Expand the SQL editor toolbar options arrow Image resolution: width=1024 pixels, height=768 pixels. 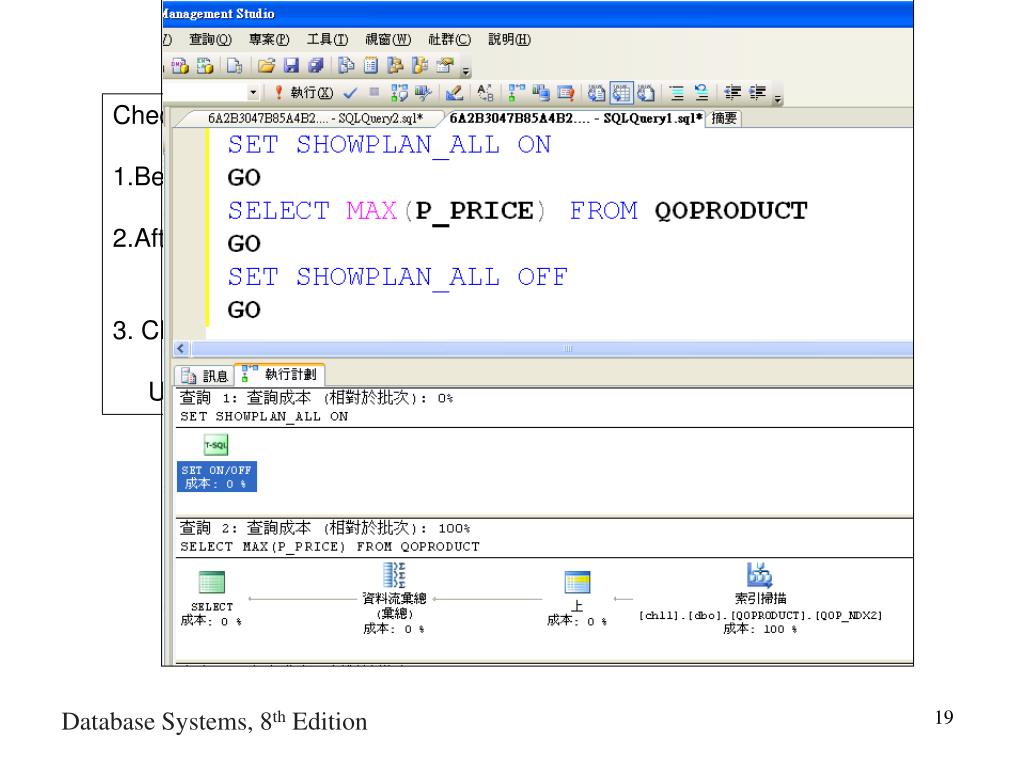point(777,97)
